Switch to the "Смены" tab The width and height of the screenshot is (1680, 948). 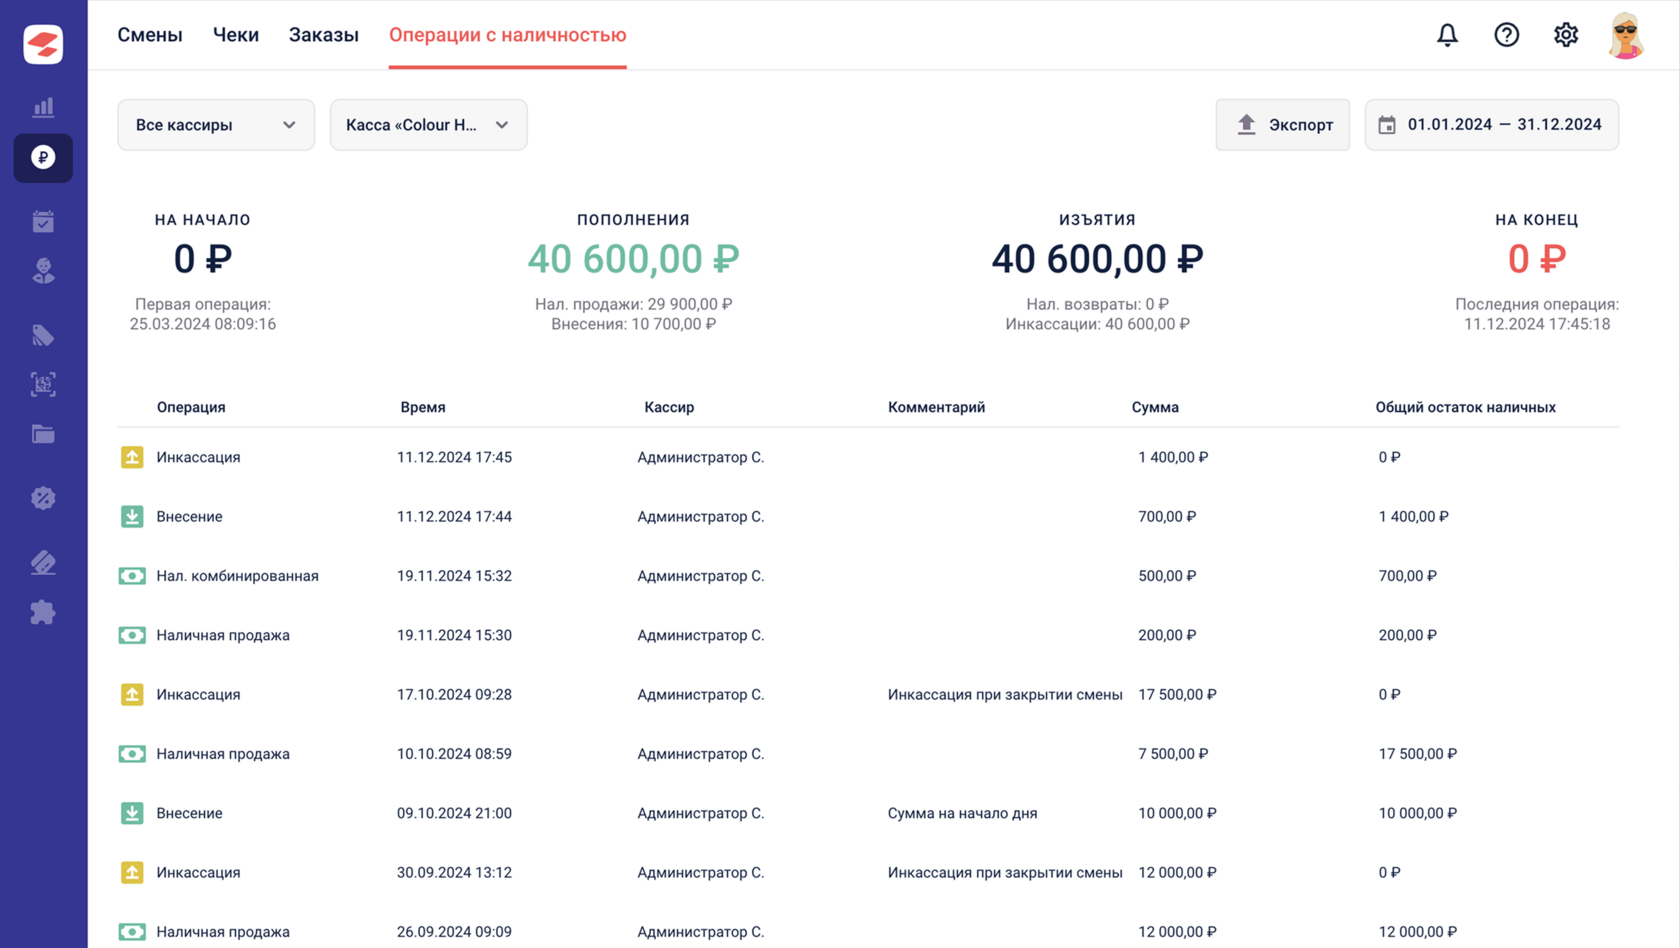pos(150,35)
